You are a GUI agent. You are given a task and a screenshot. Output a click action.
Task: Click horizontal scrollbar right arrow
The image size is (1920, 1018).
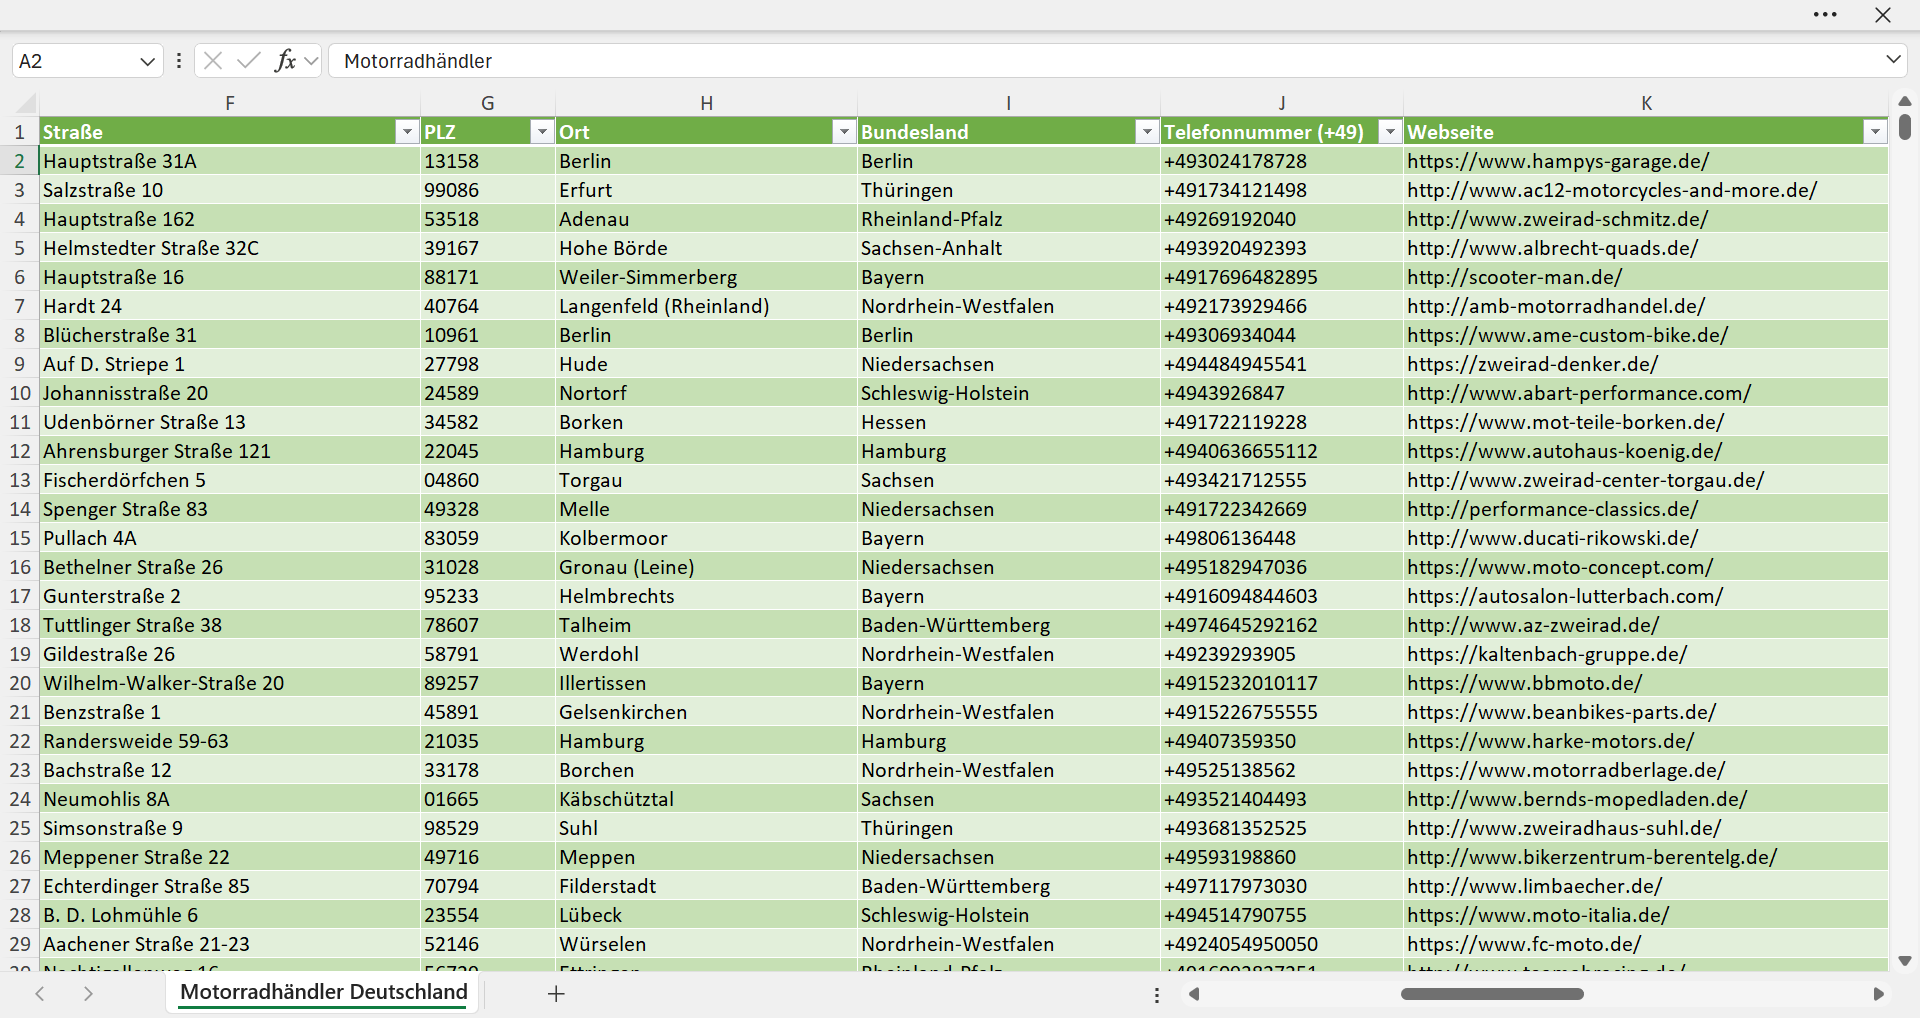(x=1878, y=994)
